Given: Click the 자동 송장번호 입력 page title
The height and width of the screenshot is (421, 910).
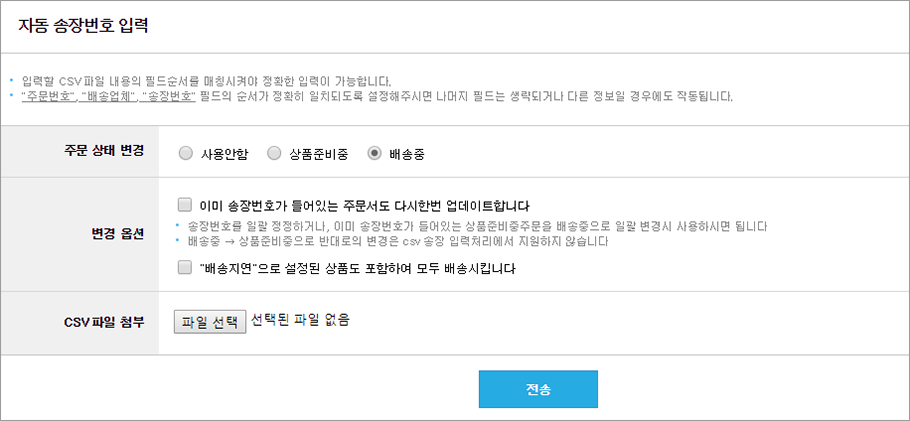Looking at the screenshot, I should 84,27.
